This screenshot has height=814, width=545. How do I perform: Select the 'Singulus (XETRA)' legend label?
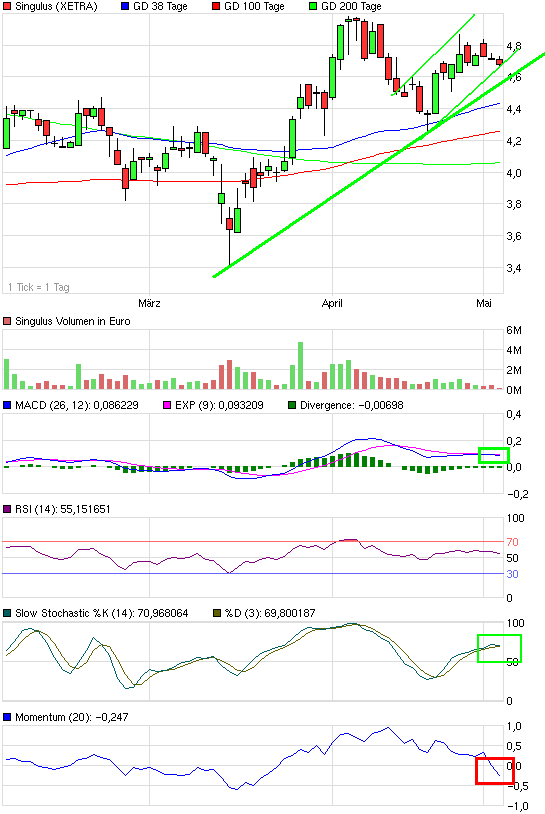pyautogui.click(x=56, y=7)
